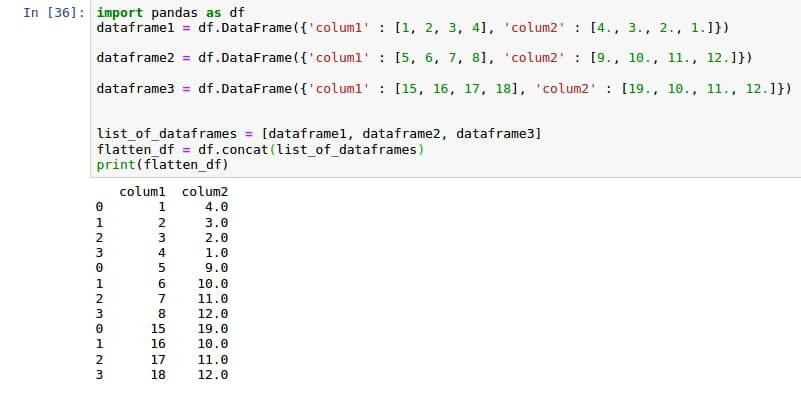Click the list_of_dataframes assignment line
The image size is (801, 393).
[319, 134]
